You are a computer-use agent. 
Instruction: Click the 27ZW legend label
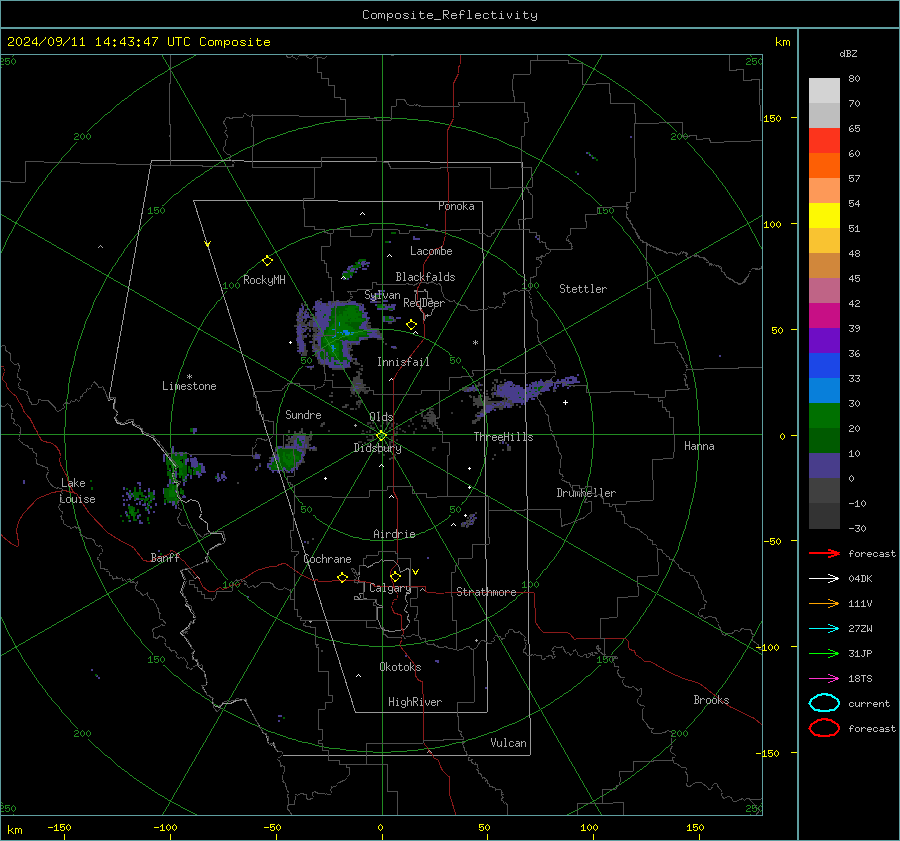coord(860,629)
